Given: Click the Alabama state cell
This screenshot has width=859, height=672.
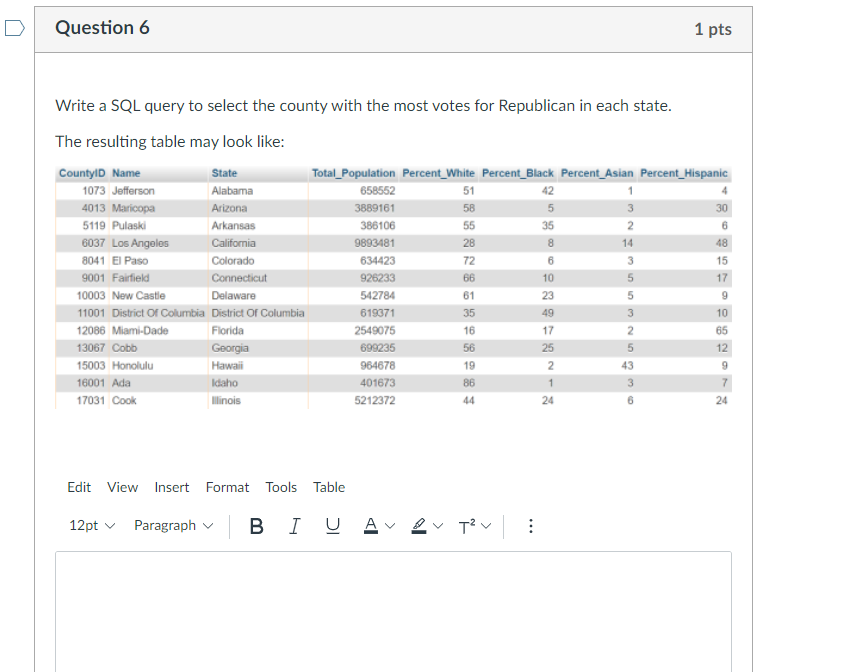Looking at the screenshot, I should (x=232, y=191).
